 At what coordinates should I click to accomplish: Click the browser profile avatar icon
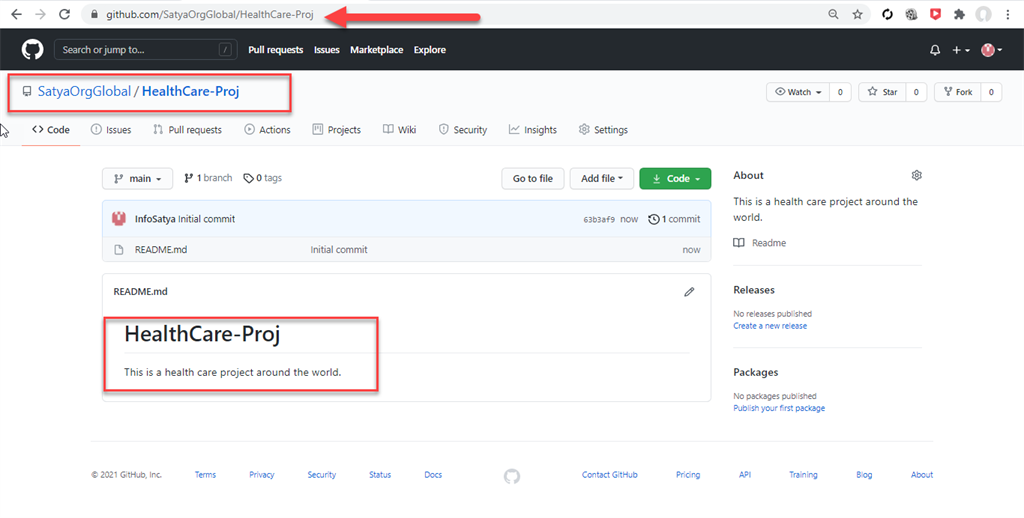point(984,14)
